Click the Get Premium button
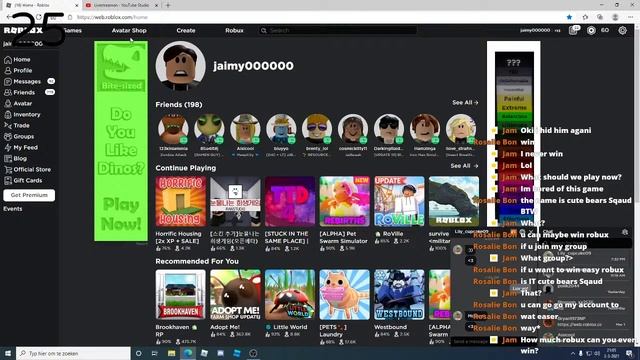The height and width of the screenshot is (360, 640). tap(29, 196)
